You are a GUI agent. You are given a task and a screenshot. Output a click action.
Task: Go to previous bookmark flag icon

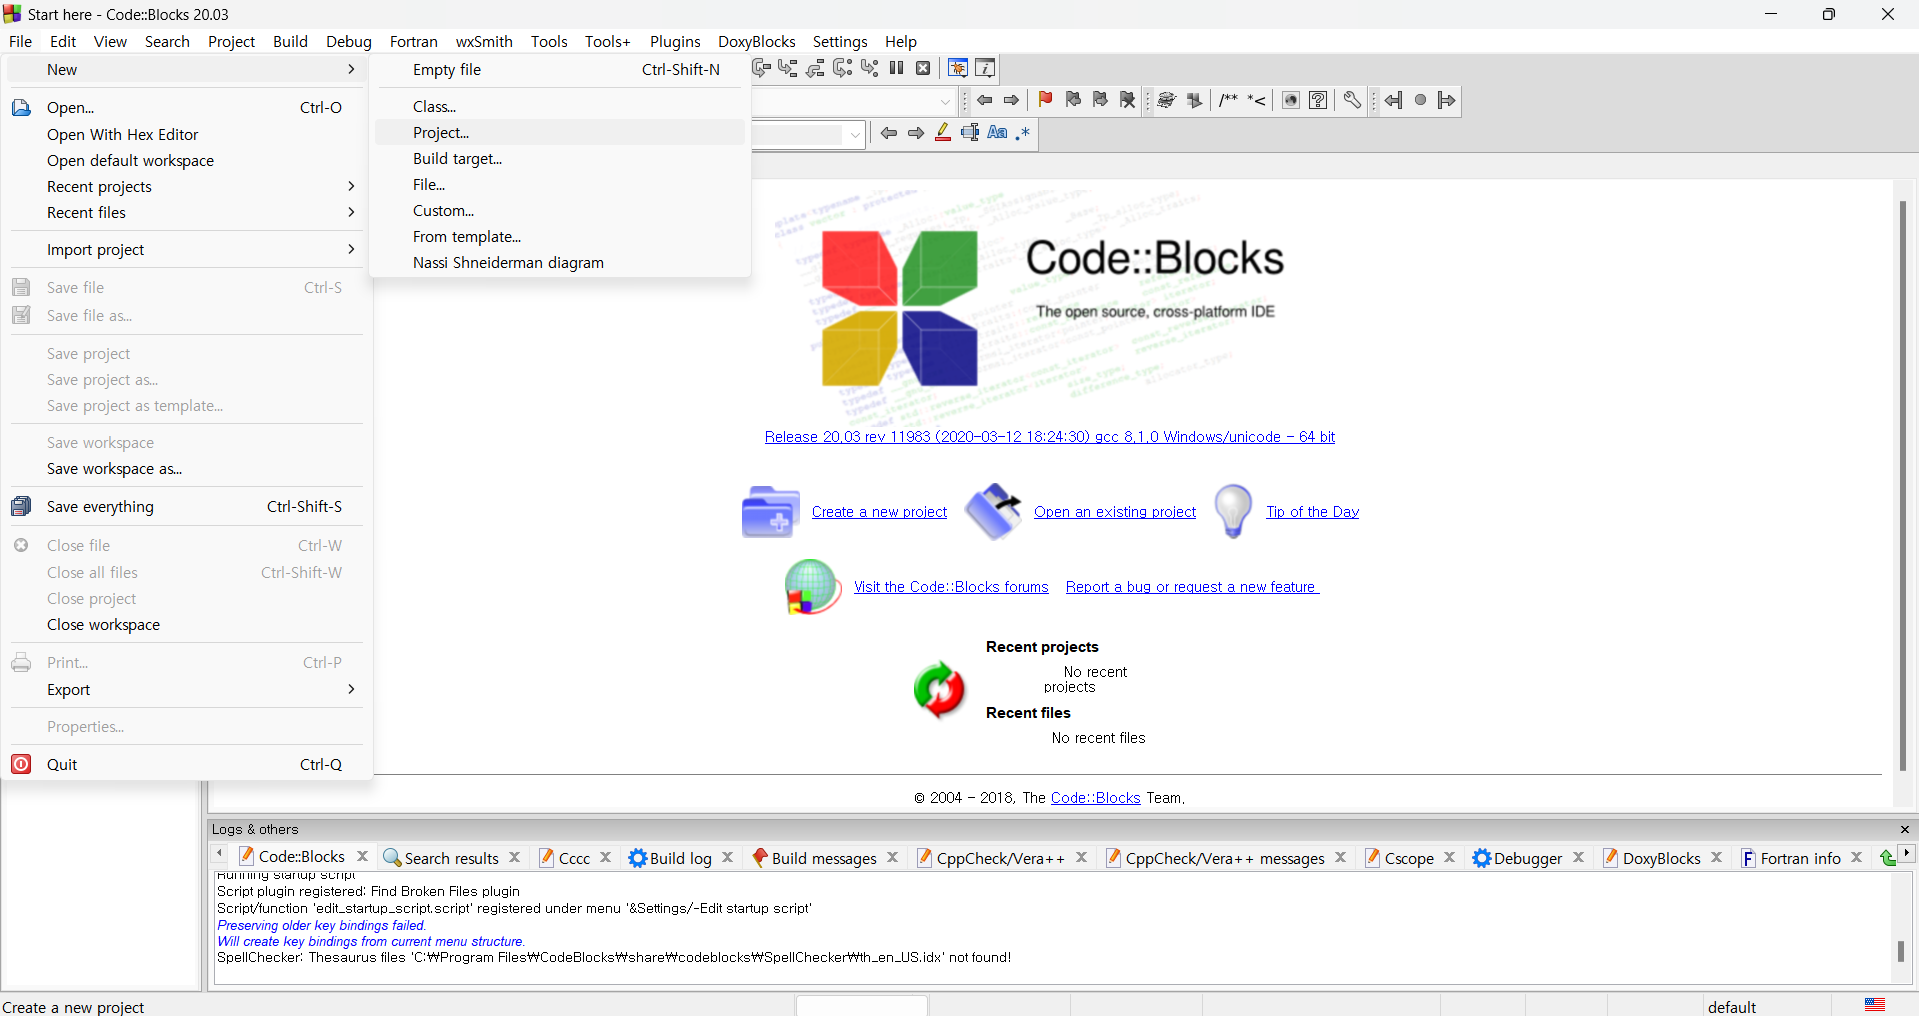1073,100
